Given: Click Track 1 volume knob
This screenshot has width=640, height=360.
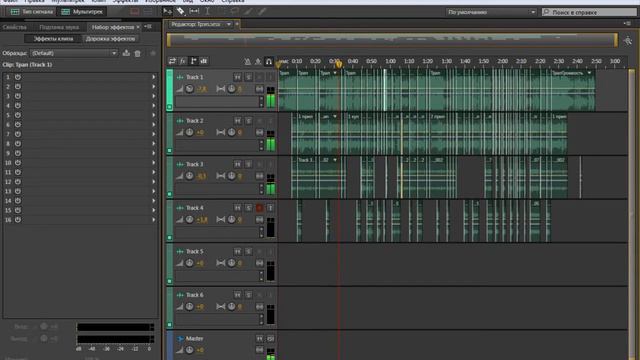Looking at the screenshot, I should coord(189,89).
